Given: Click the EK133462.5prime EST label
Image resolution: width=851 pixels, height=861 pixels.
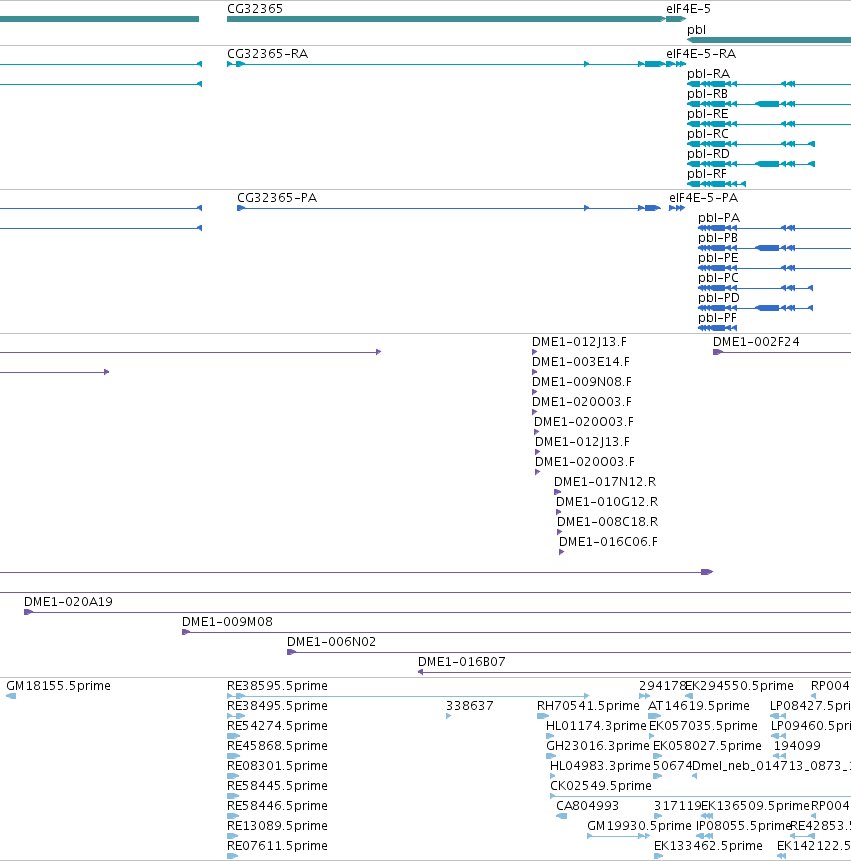Looking at the screenshot, I should point(708,846).
